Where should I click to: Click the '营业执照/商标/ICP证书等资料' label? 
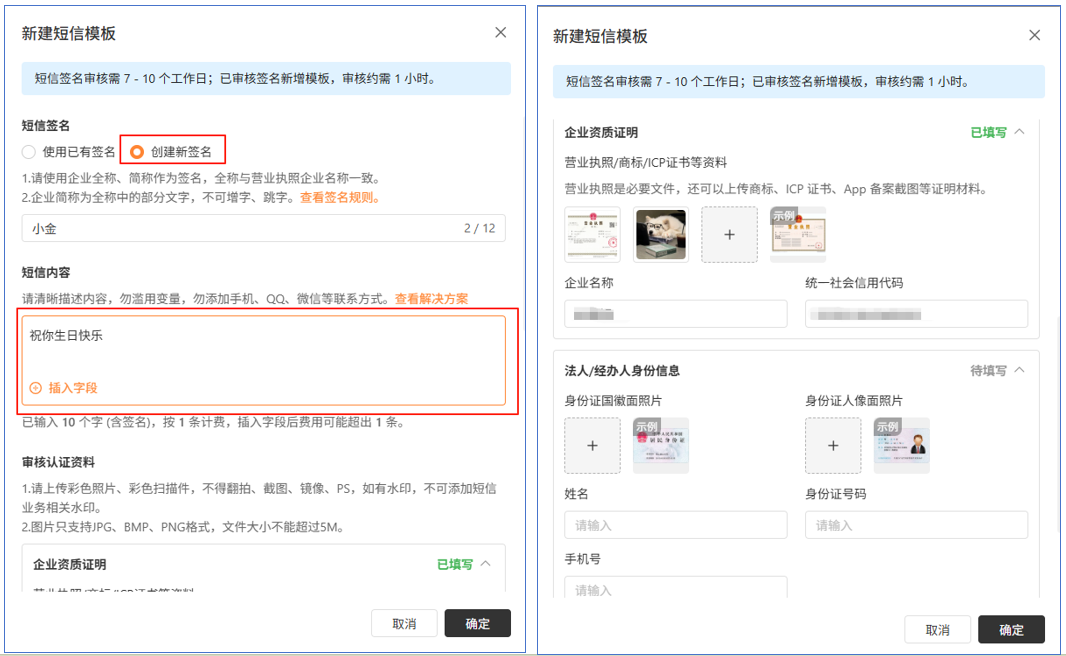(x=646, y=162)
